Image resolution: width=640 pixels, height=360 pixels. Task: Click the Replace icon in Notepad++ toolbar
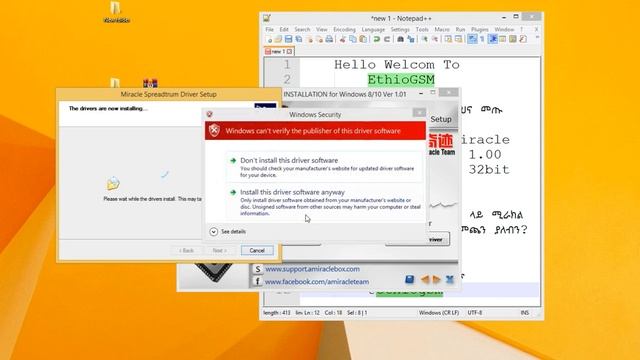411,39
